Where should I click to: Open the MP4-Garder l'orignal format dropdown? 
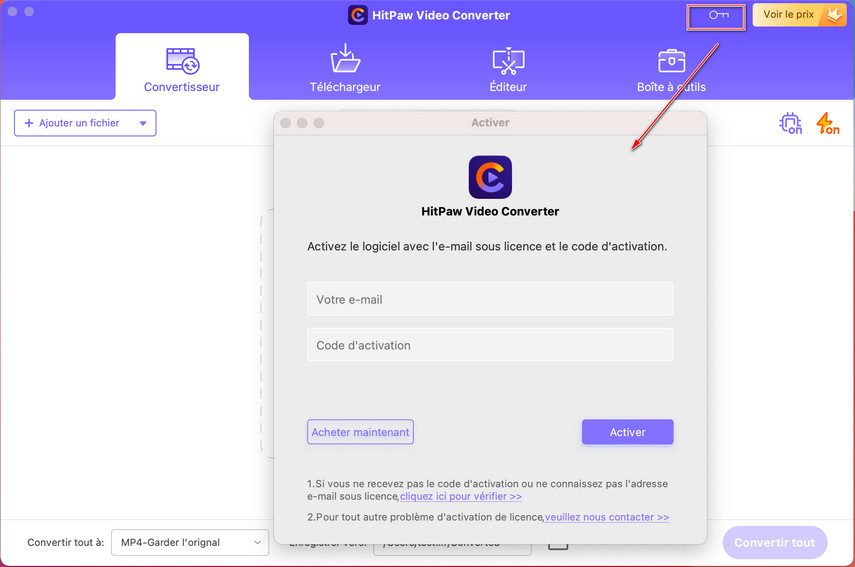point(190,542)
